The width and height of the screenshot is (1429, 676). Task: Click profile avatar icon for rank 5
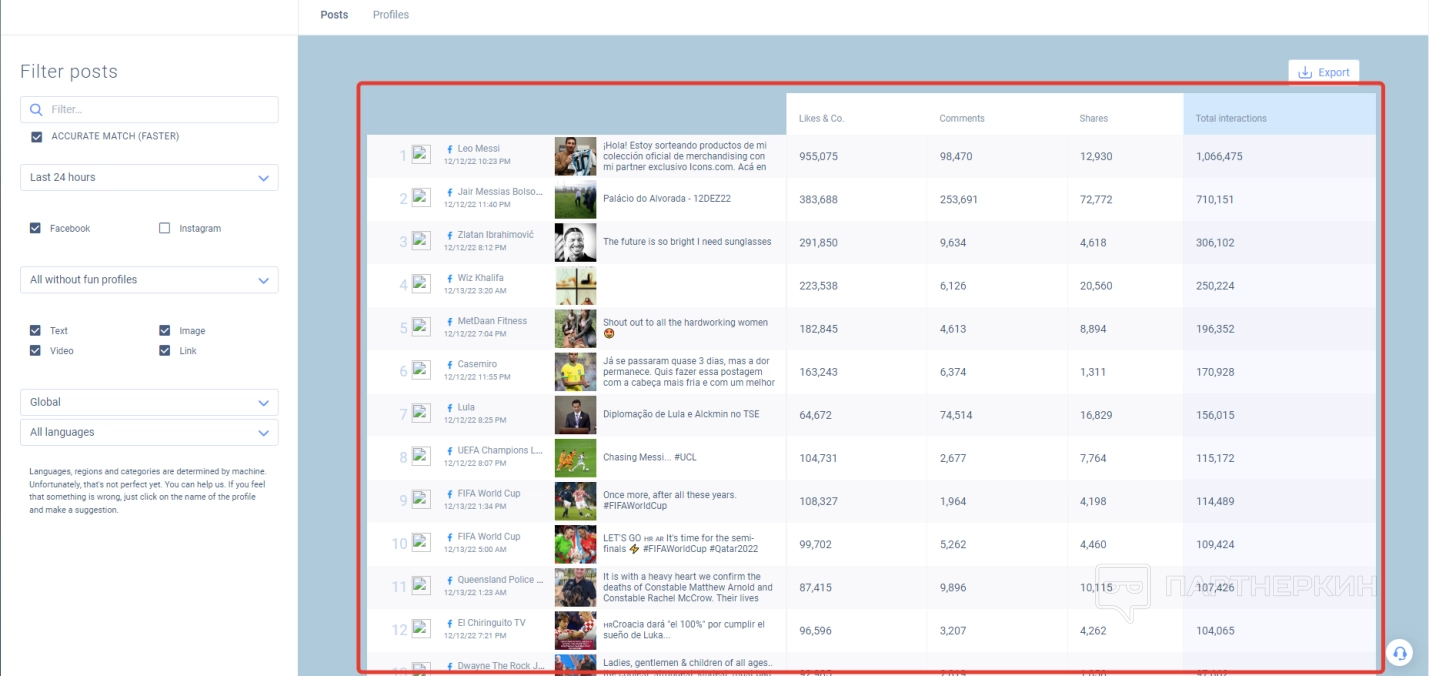coord(421,327)
